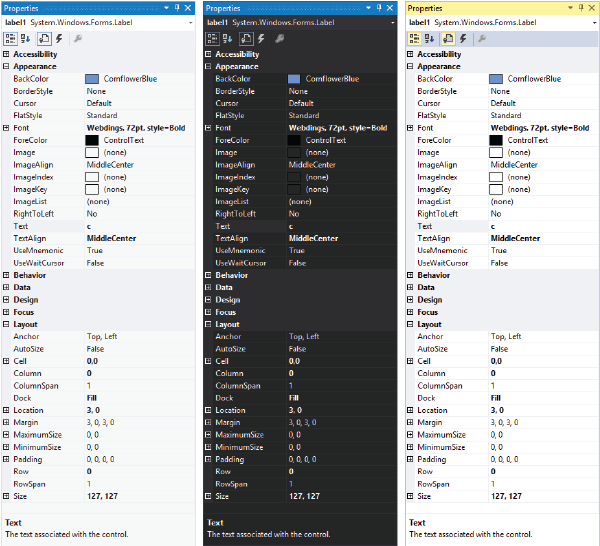Image resolution: width=600 pixels, height=546 pixels.
Task: Close the dark middle Properties panel
Action: click(x=390, y=8)
